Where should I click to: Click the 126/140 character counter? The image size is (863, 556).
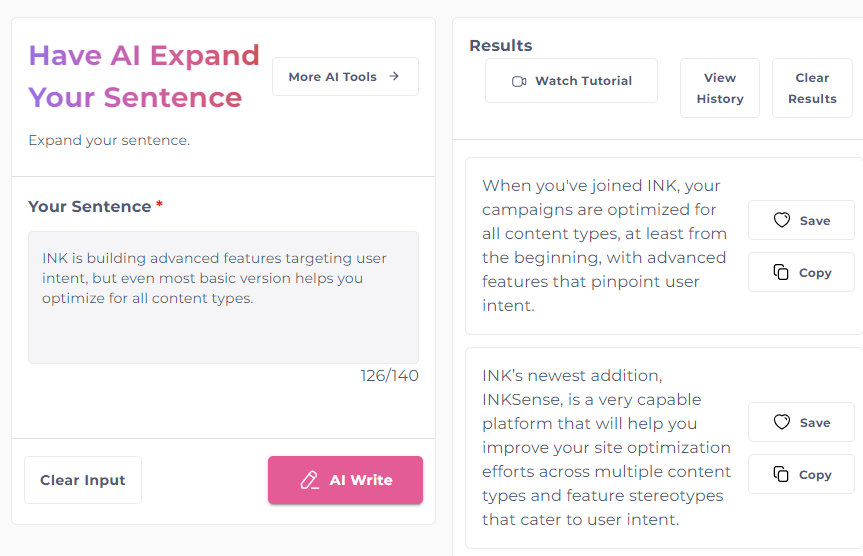click(389, 376)
